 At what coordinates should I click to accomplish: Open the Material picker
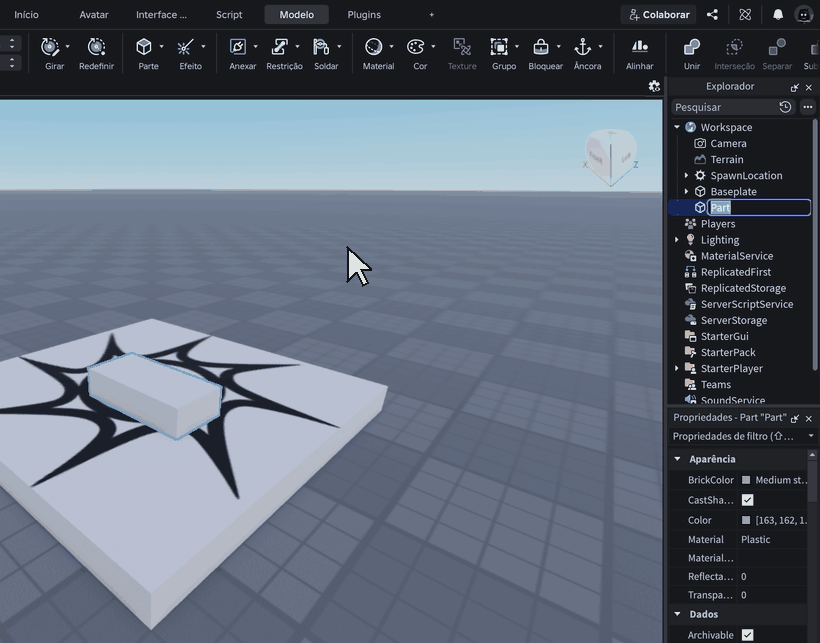pyautogui.click(x=373, y=53)
